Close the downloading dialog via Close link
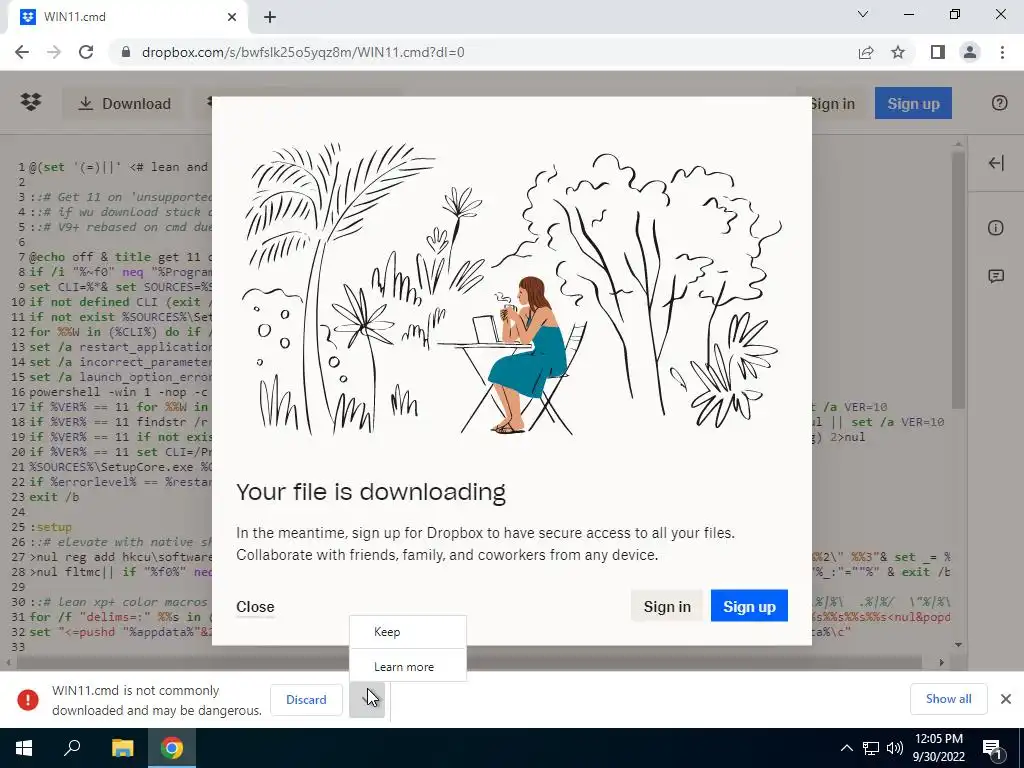 point(255,607)
